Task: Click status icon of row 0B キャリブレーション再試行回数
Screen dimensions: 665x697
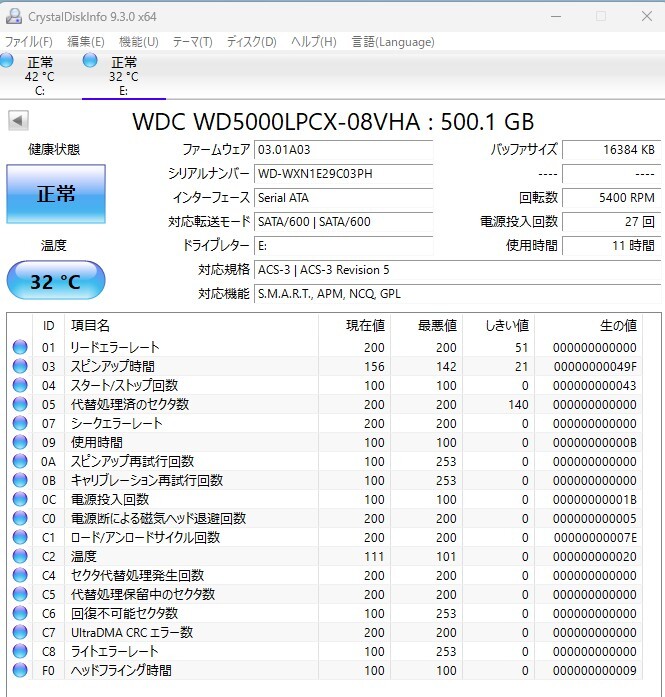Action: 20,480
